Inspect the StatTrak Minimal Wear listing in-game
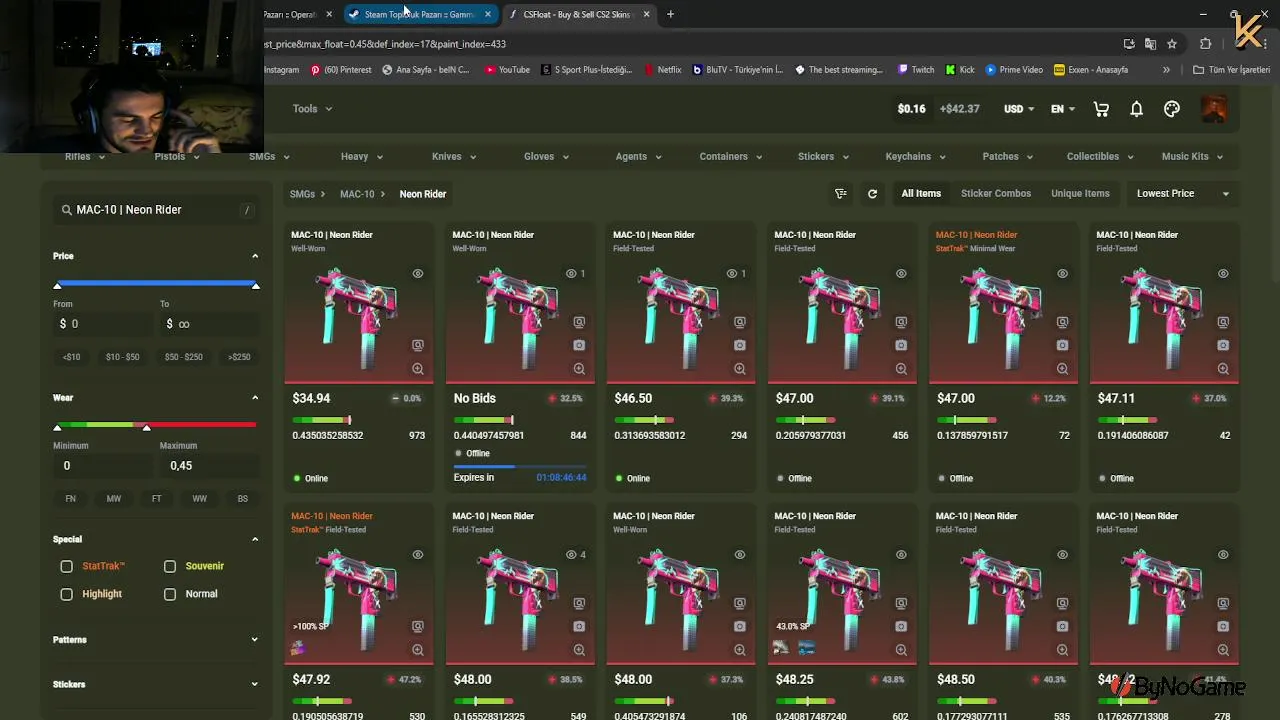 pos(1062,322)
